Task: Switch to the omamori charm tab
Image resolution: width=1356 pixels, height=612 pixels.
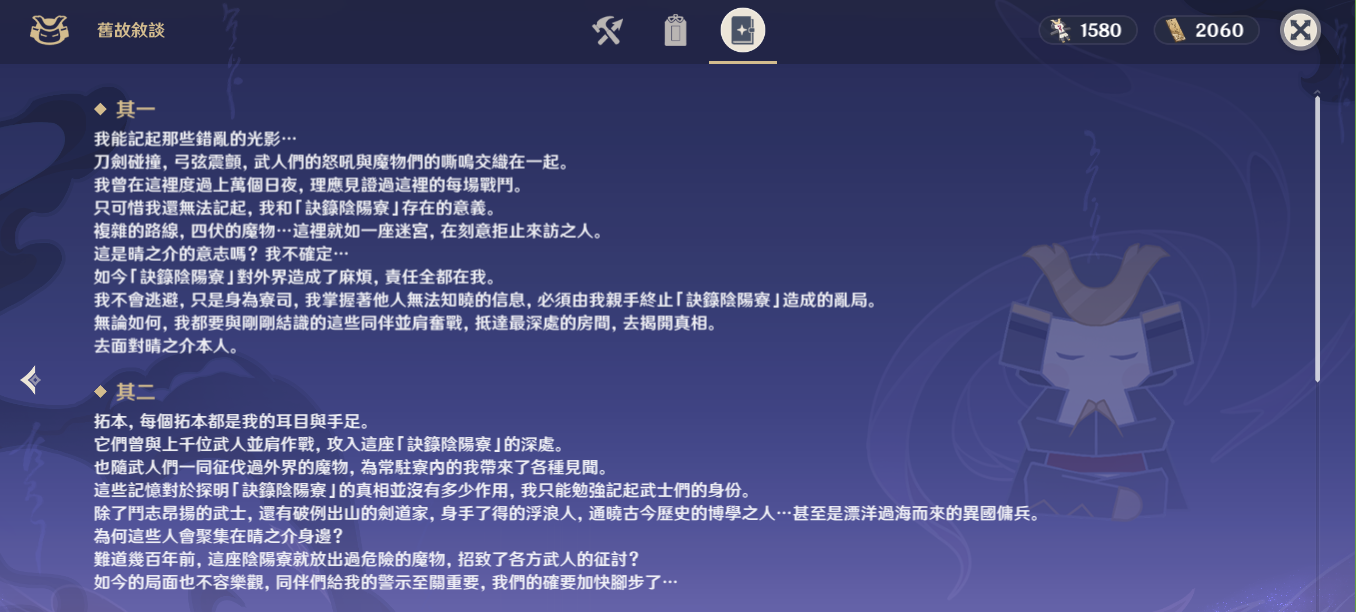Action: 675,30
